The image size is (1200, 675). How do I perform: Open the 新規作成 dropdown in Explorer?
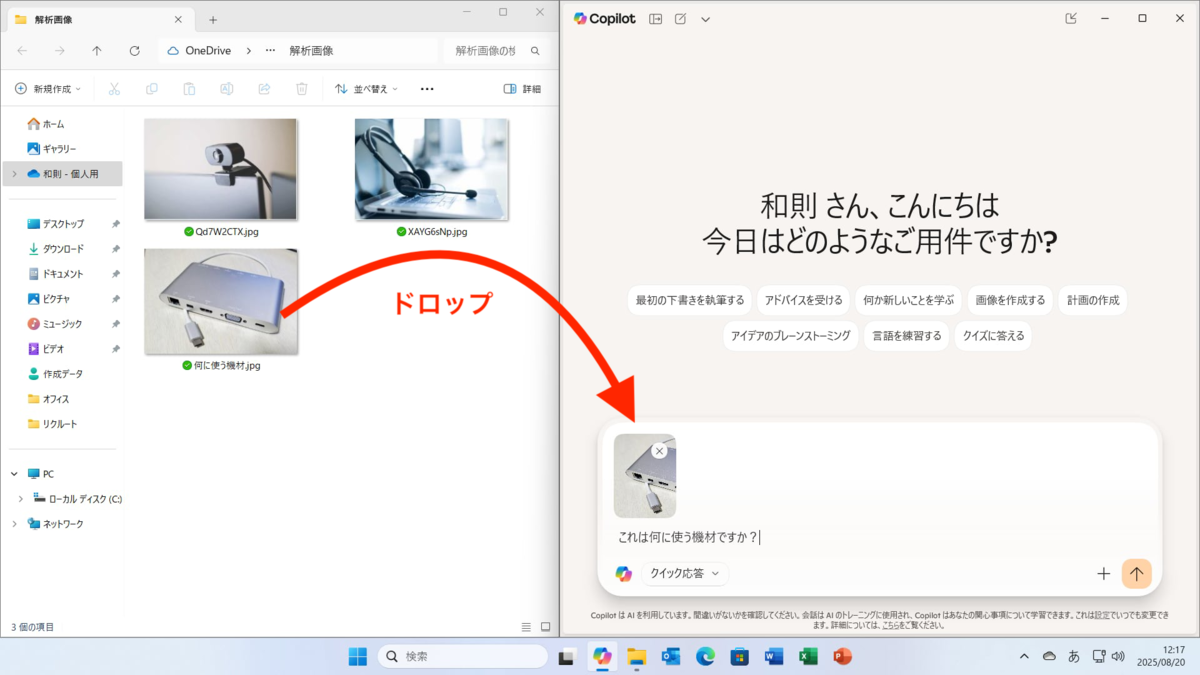point(49,89)
